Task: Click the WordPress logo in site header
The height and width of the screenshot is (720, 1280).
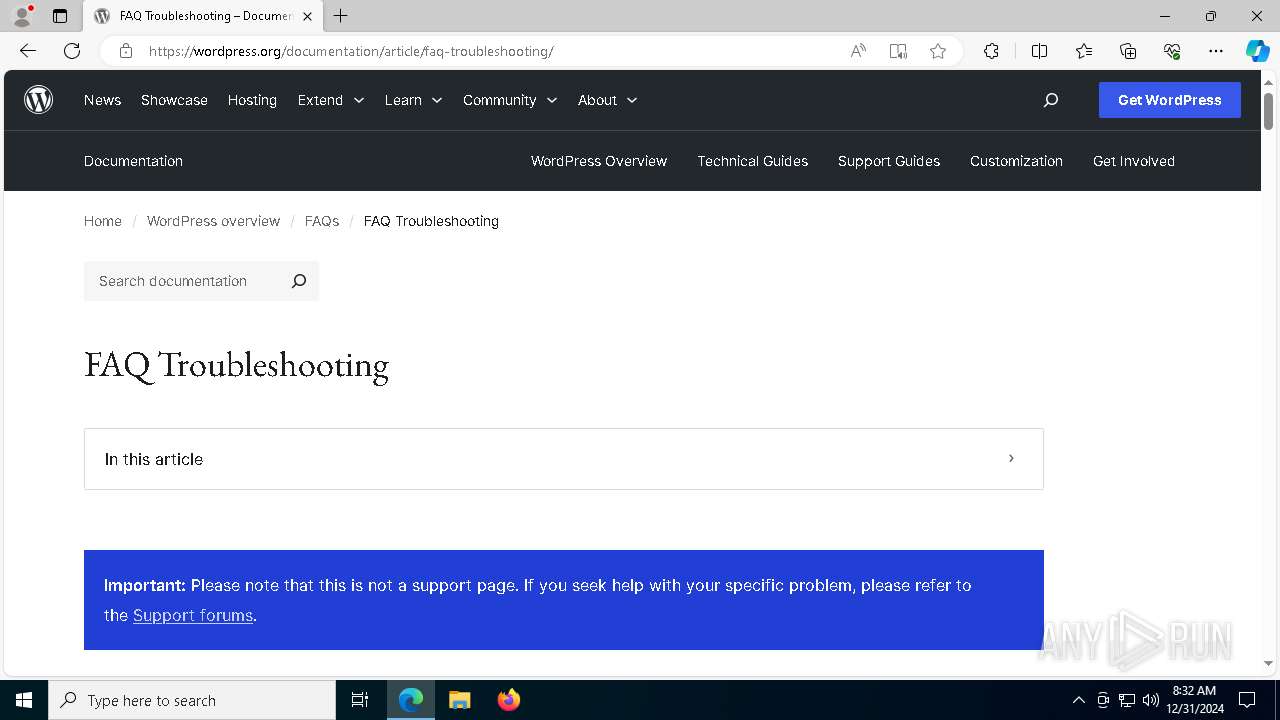Action: point(38,100)
